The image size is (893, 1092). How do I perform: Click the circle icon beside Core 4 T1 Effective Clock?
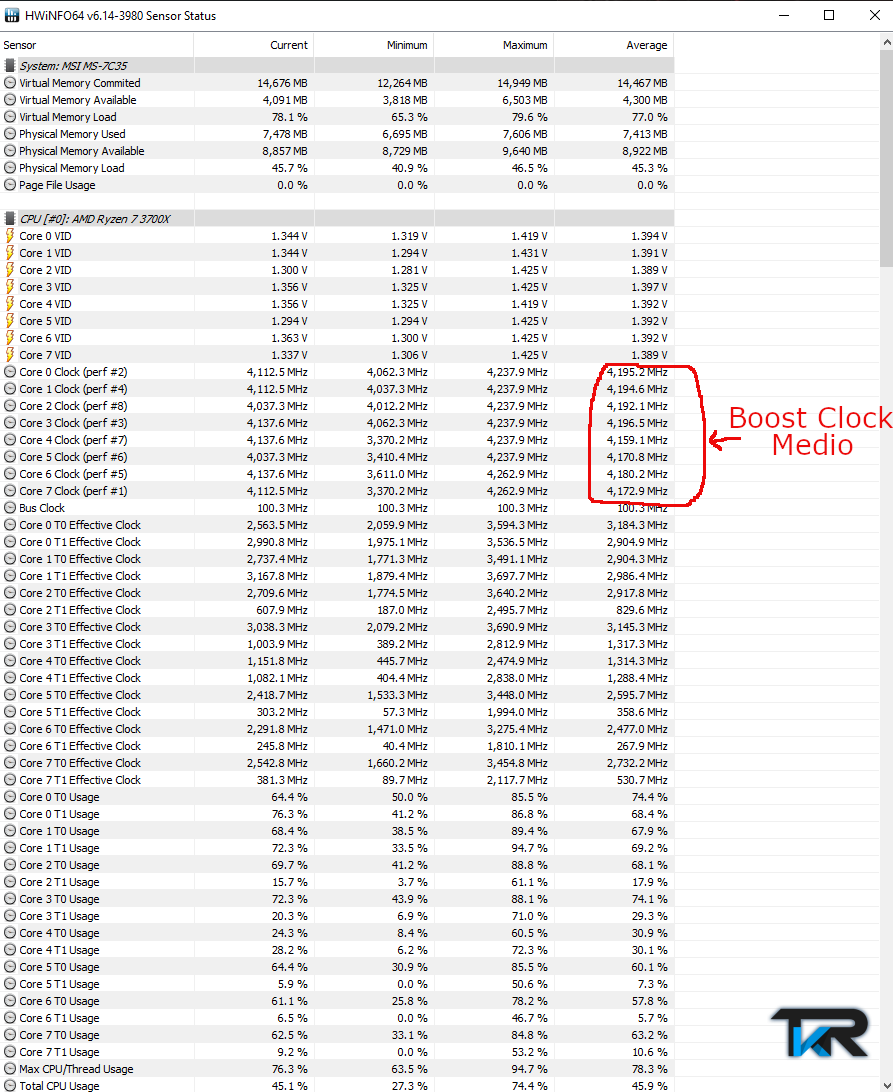coord(10,678)
